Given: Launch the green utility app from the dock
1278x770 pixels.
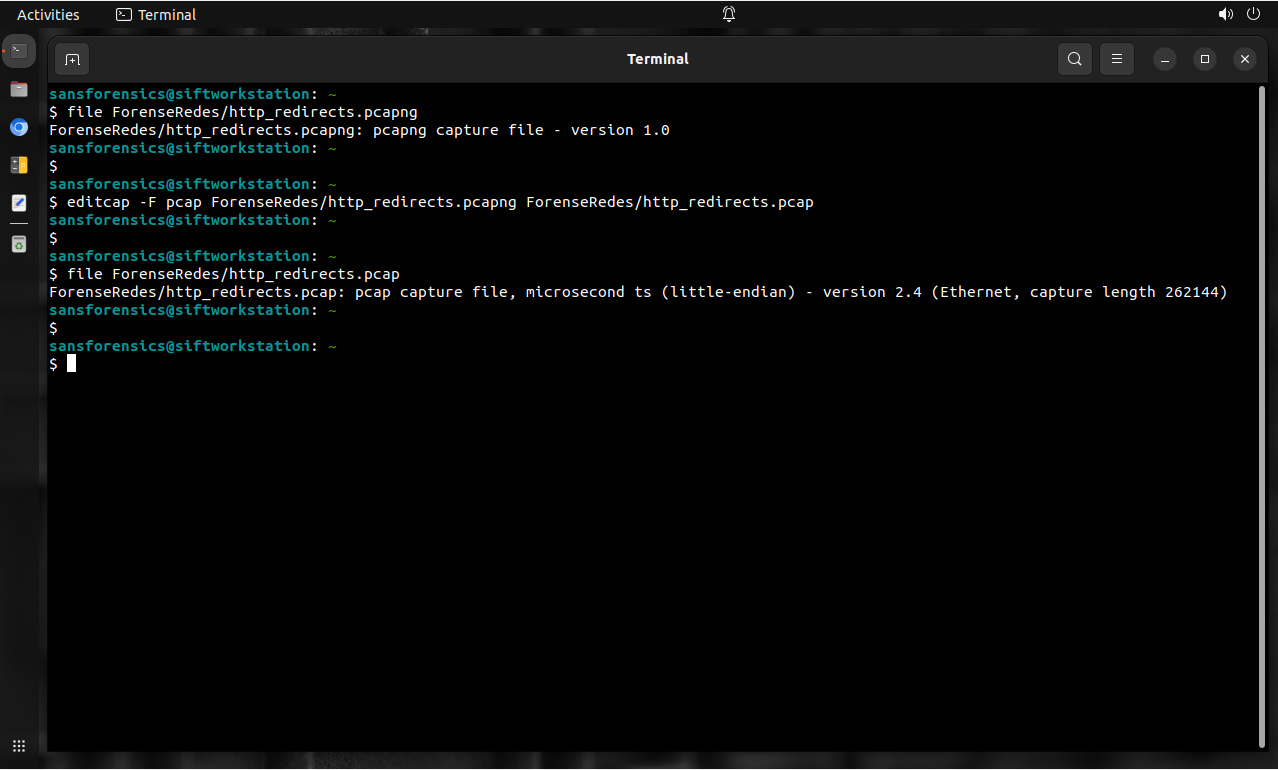Looking at the screenshot, I should pyautogui.click(x=18, y=244).
